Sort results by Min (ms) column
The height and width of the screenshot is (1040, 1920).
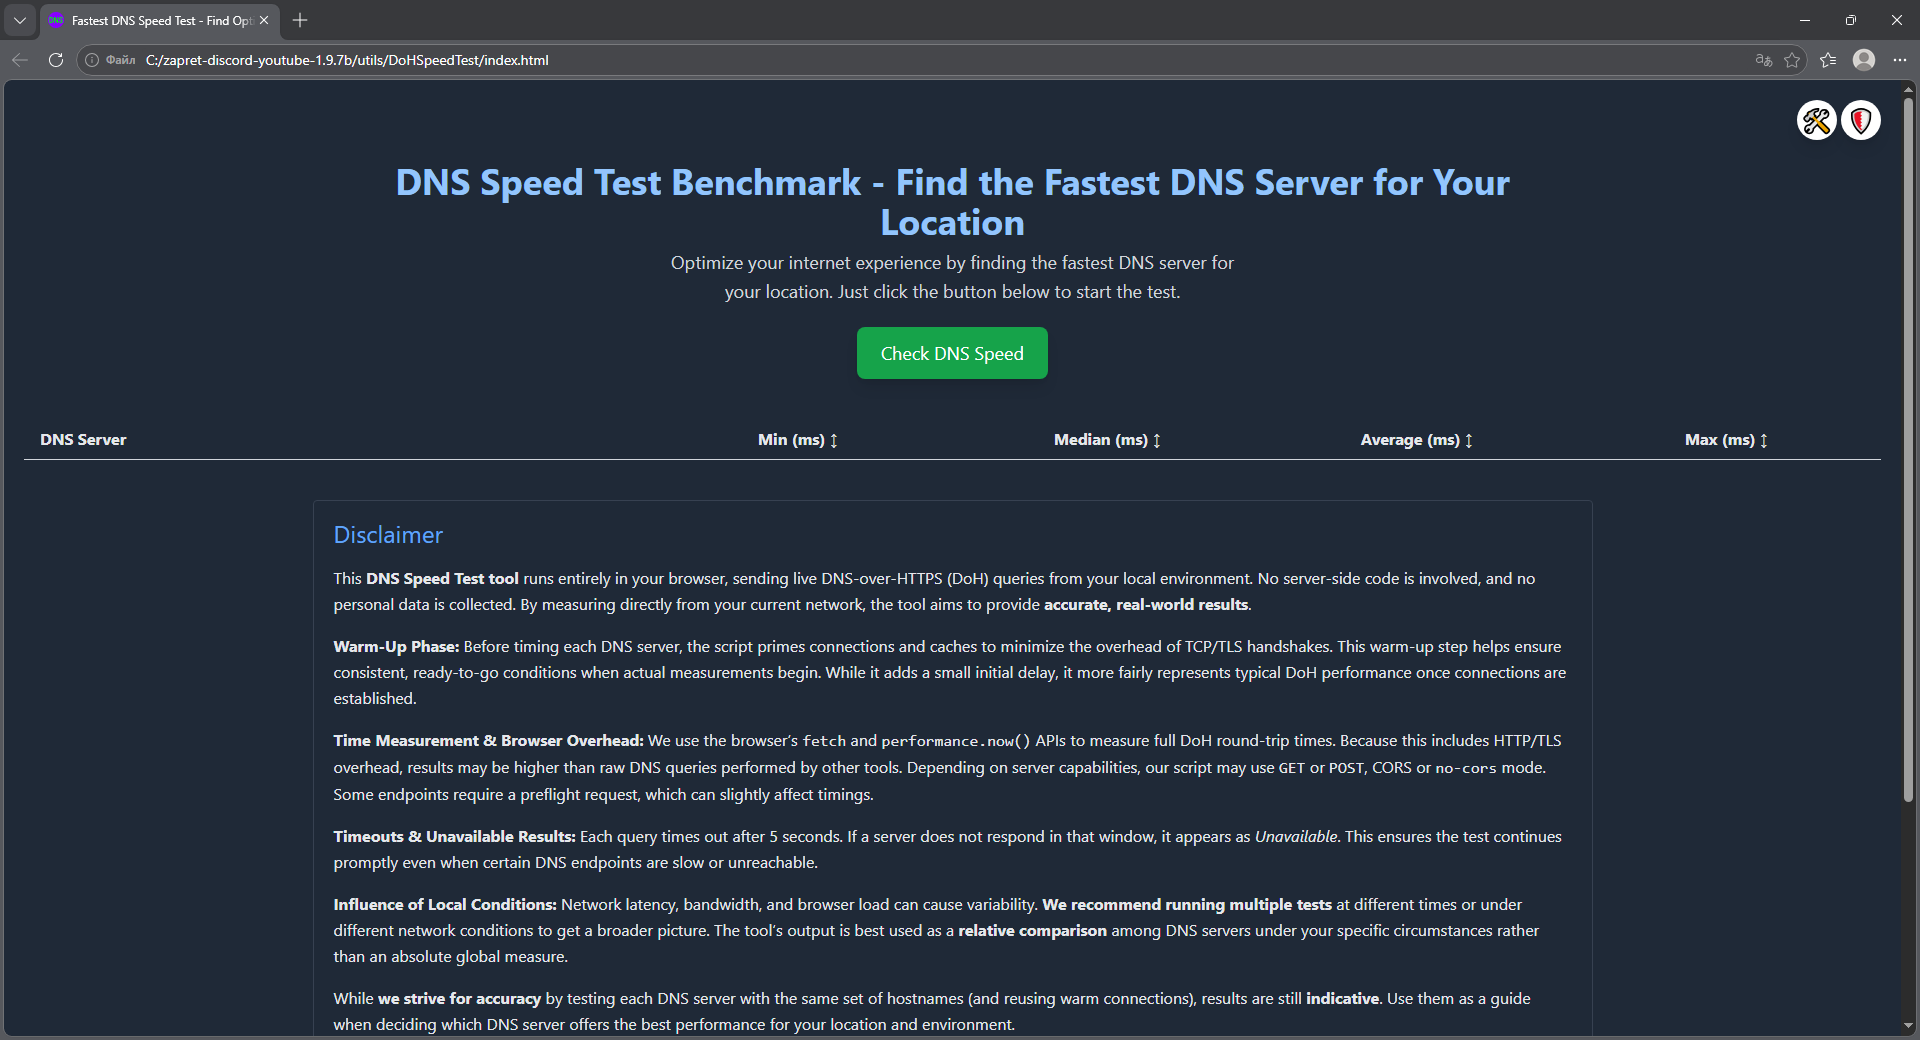click(x=797, y=440)
